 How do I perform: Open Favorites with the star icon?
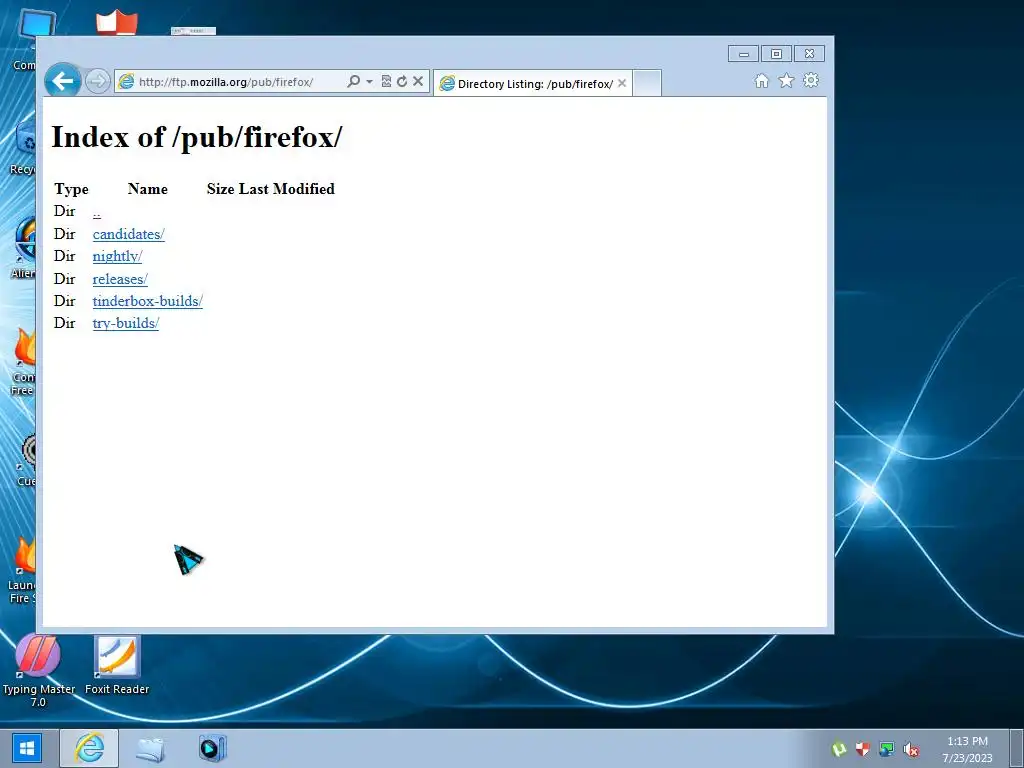click(x=786, y=80)
